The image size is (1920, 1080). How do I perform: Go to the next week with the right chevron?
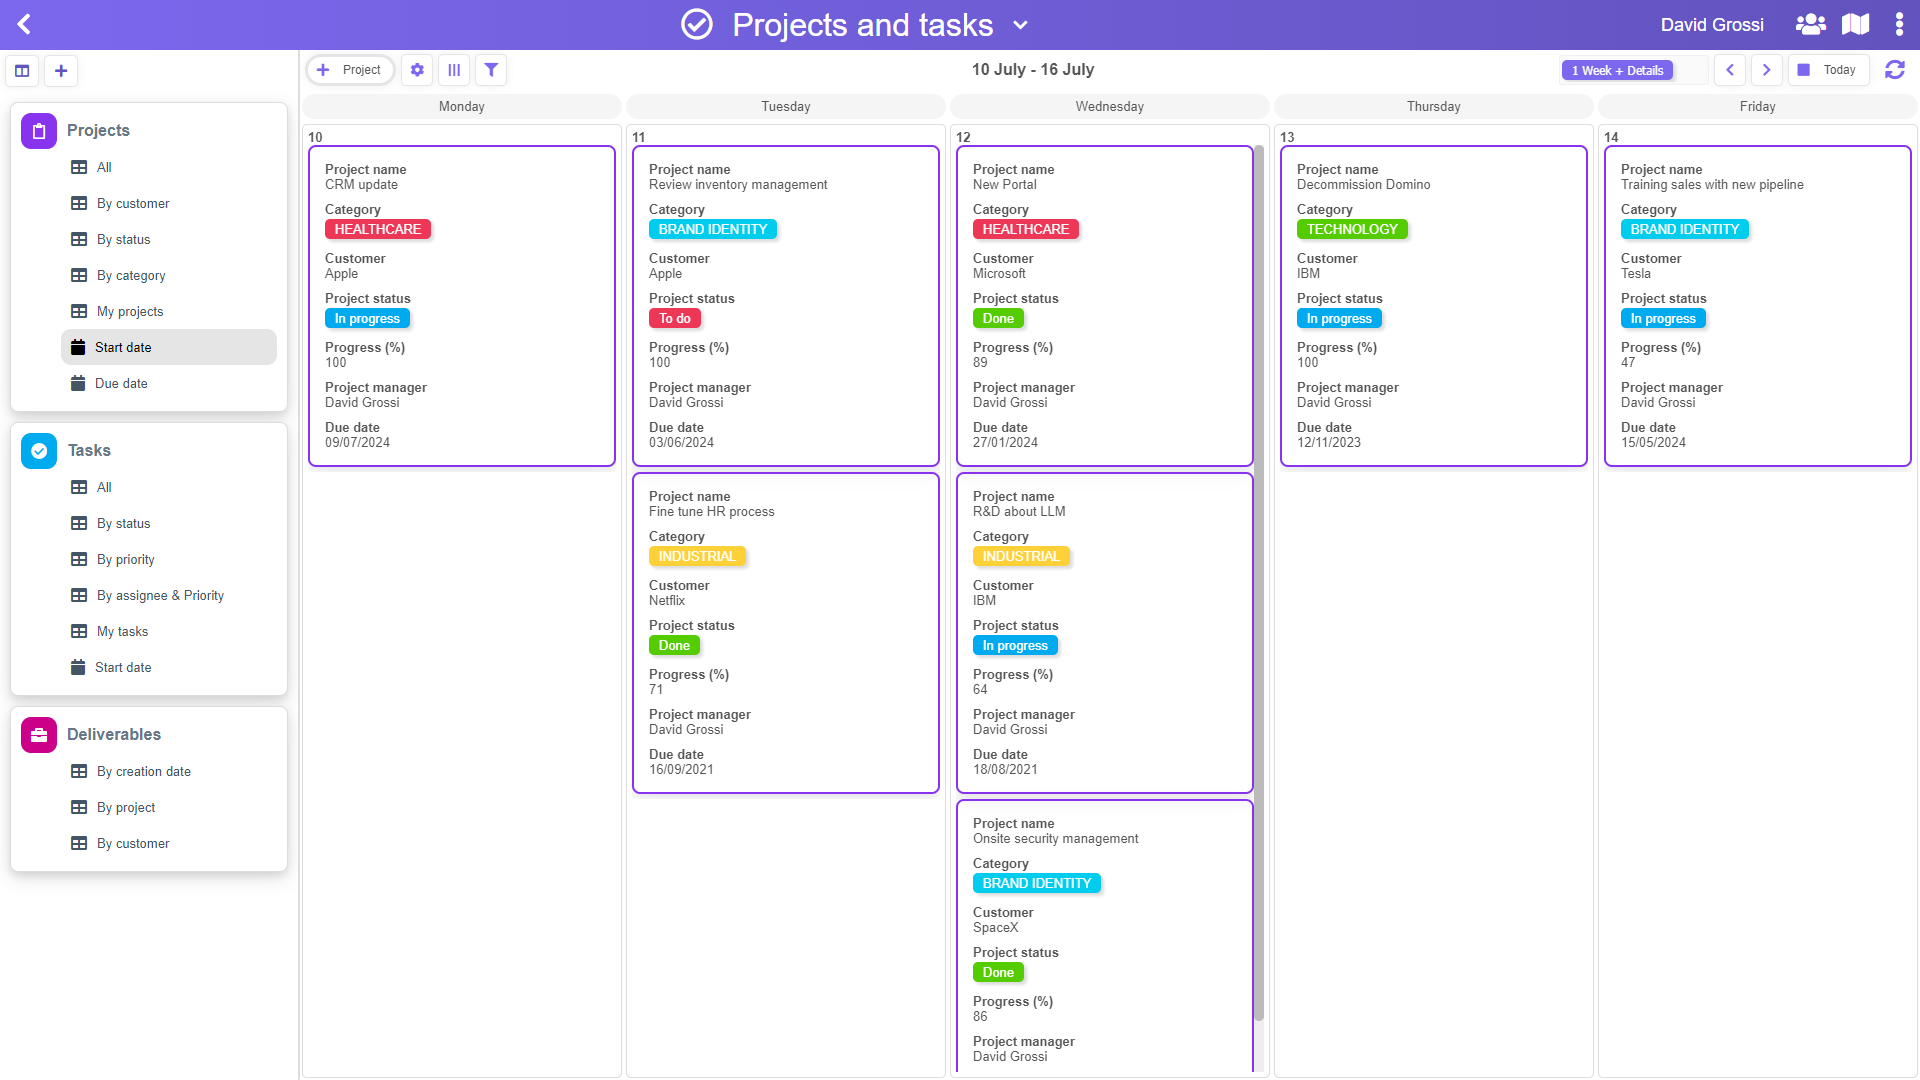(1766, 70)
